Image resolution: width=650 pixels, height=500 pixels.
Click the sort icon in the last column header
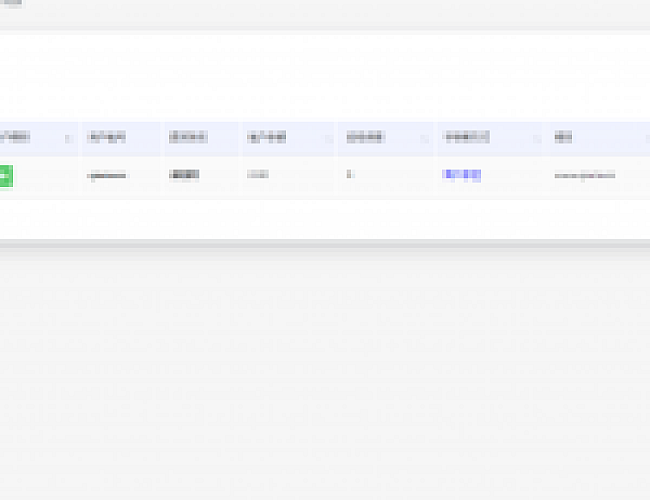tap(647, 139)
